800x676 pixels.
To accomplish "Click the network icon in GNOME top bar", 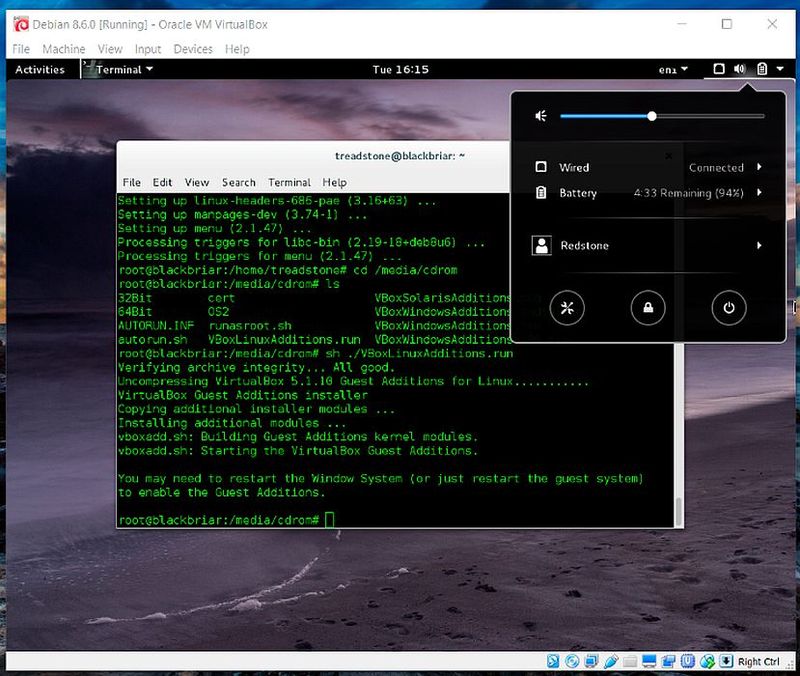I will click(x=718, y=69).
